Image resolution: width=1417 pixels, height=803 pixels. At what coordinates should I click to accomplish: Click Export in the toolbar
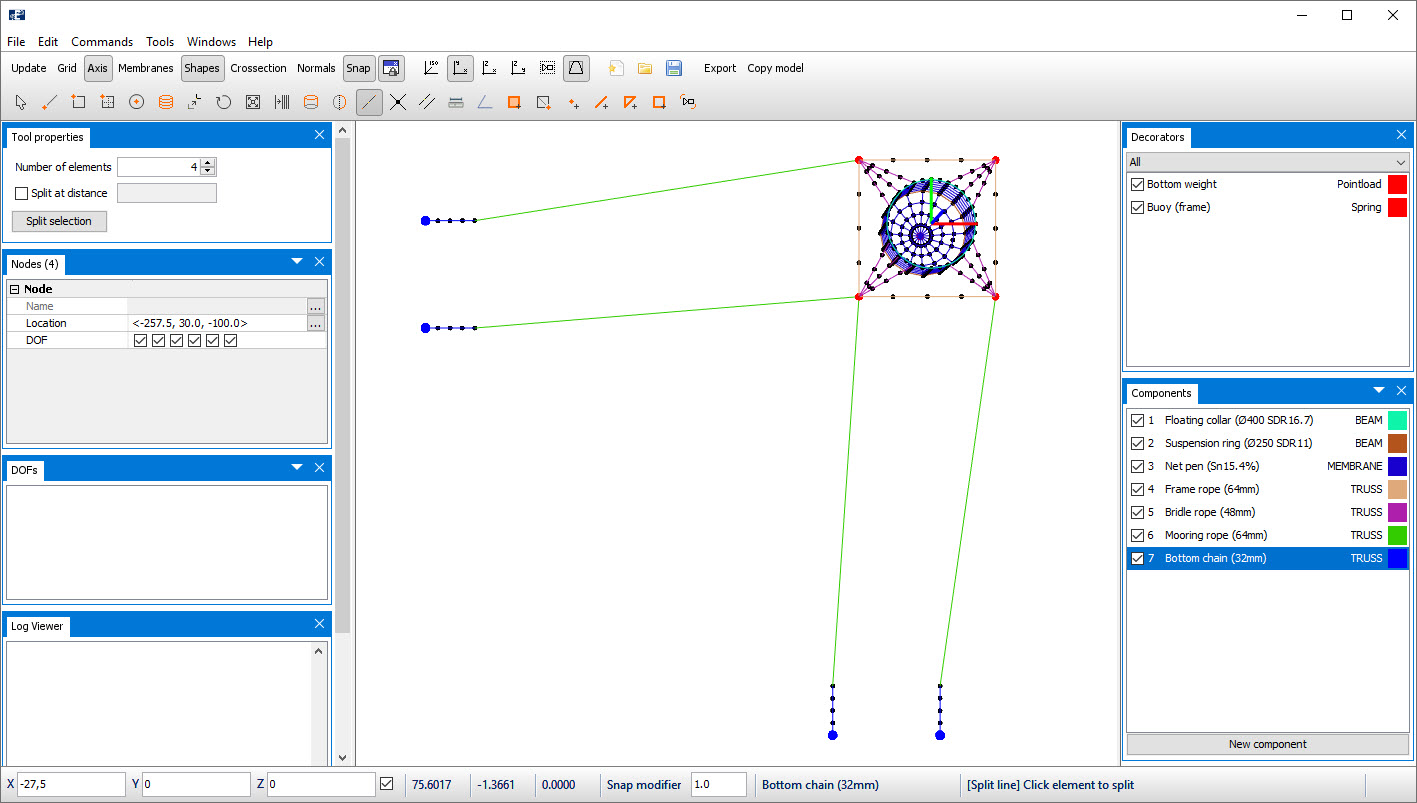[x=720, y=68]
